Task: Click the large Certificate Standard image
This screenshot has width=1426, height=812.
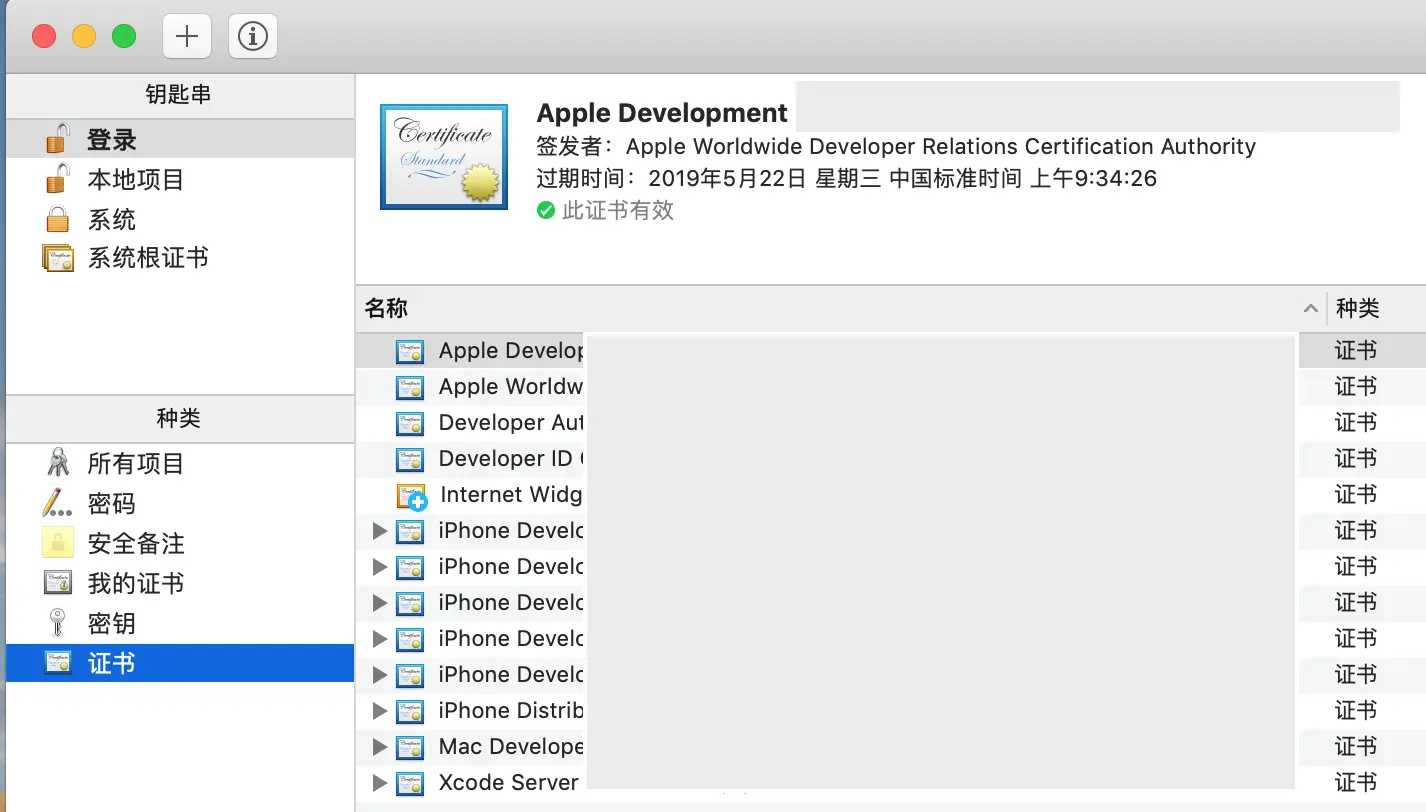Action: (x=443, y=157)
